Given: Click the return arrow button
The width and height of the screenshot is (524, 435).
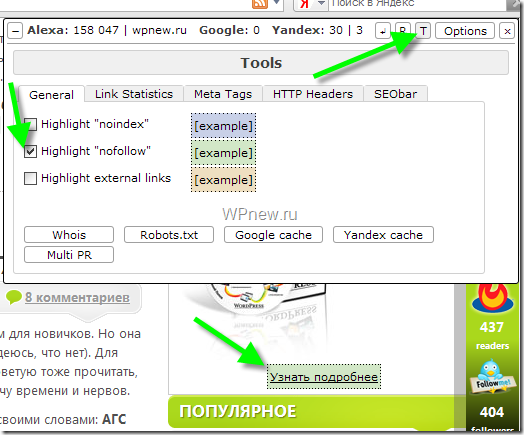Looking at the screenshot, I should 383,31.
